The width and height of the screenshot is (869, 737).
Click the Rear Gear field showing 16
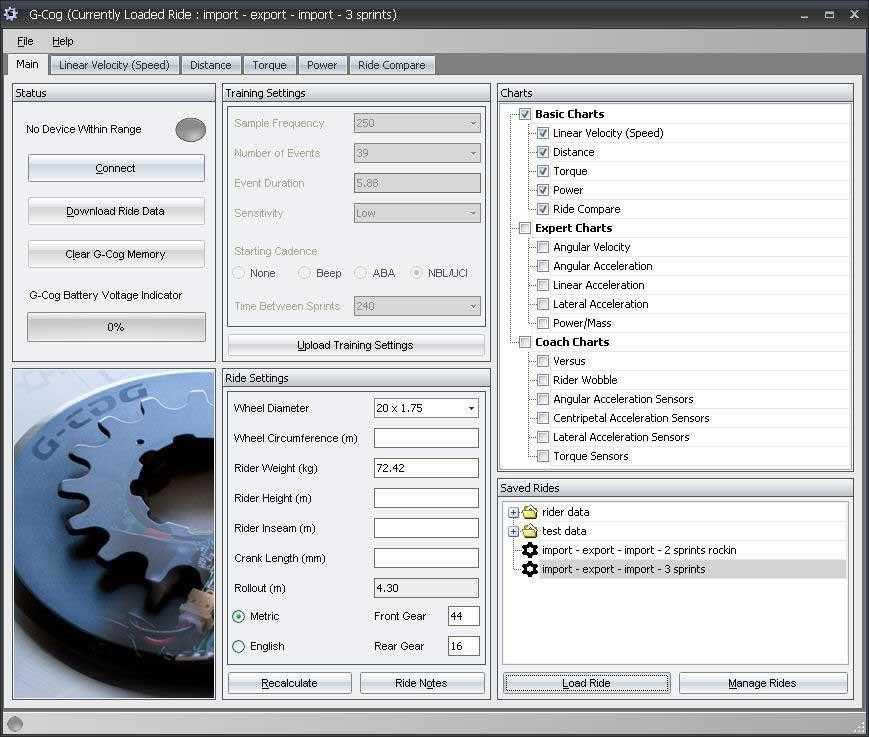(x=464, y=646)
